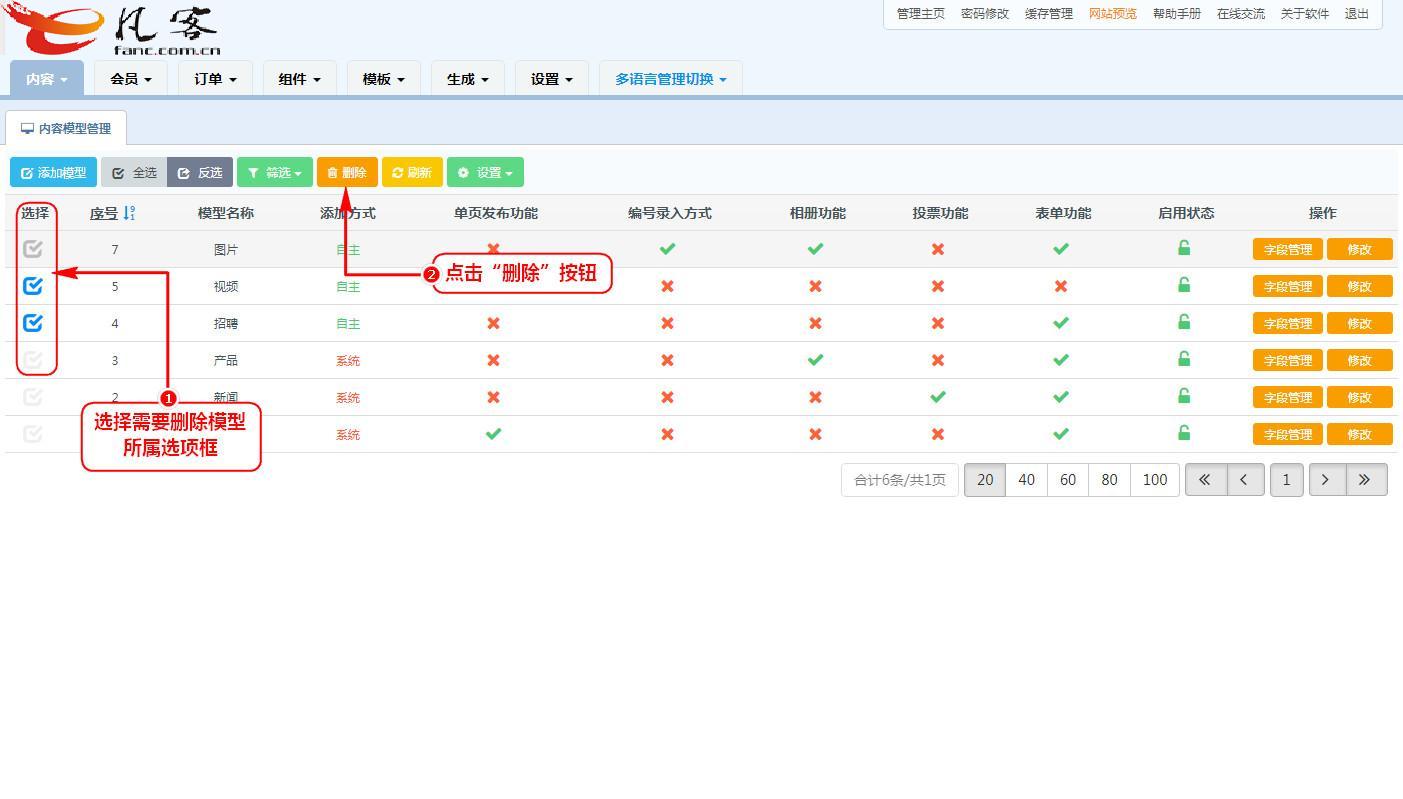Click the sort icon beside 序号 column header
The height and width of the screenshot is (799, 1403).
(x=129, y=213)
